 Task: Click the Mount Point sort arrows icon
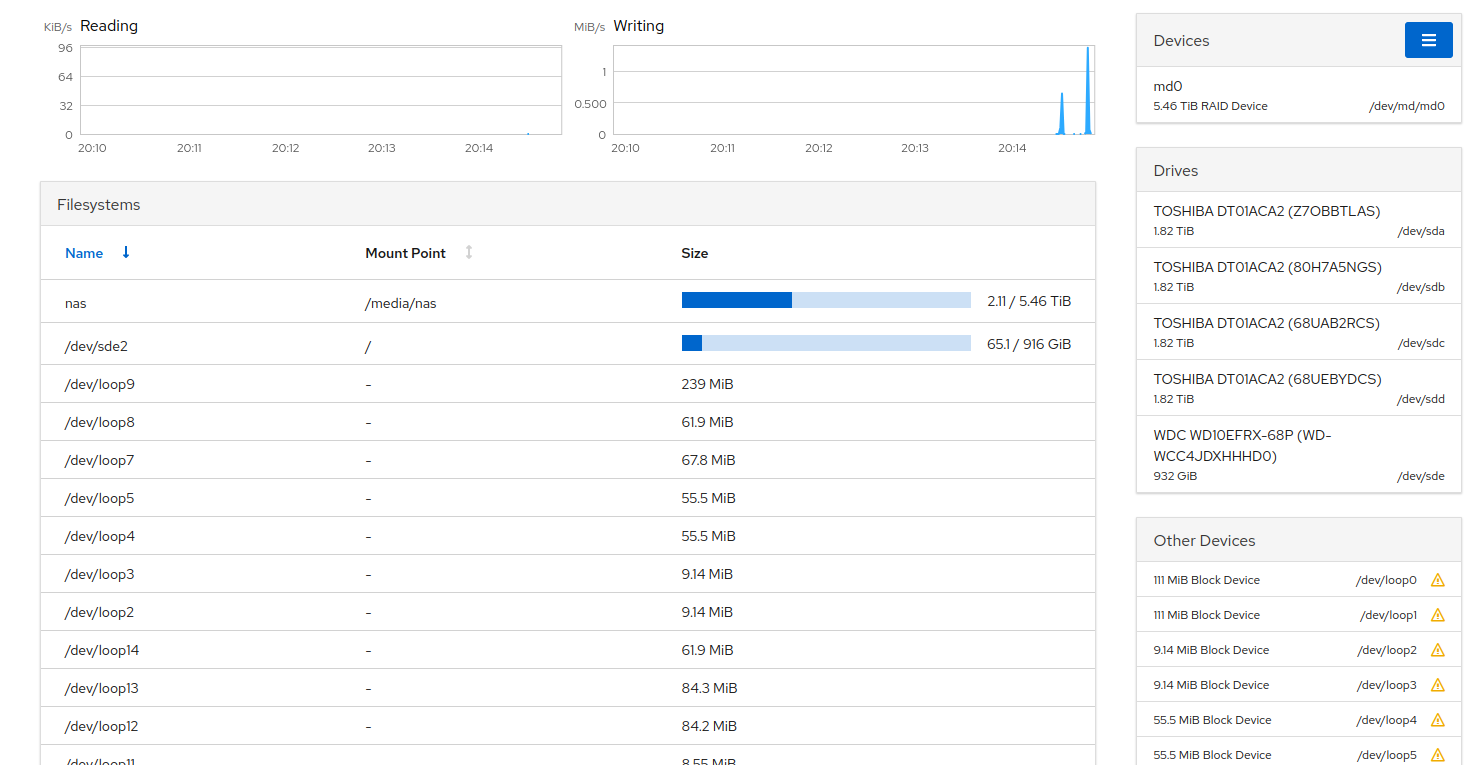(x=468, y=253)
